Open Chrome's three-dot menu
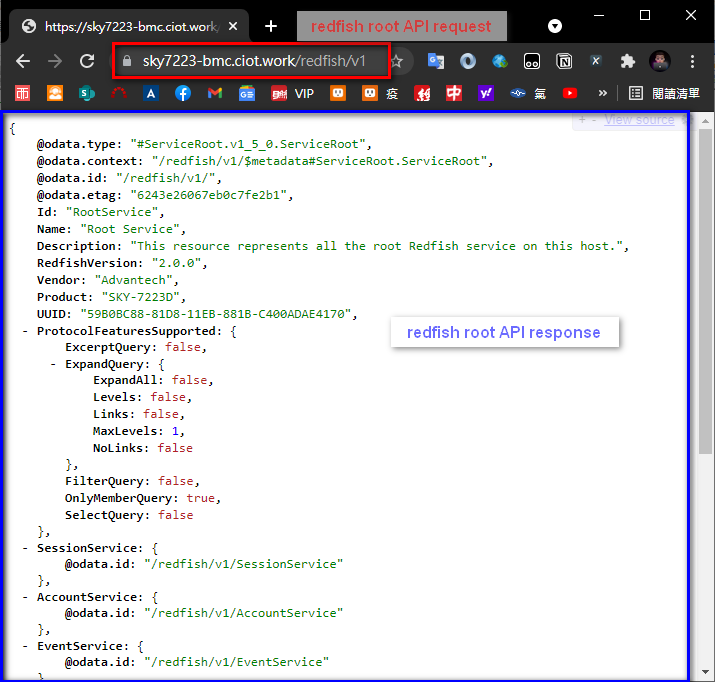The width and height of the screenshot is (715, 682). [693, 61]
